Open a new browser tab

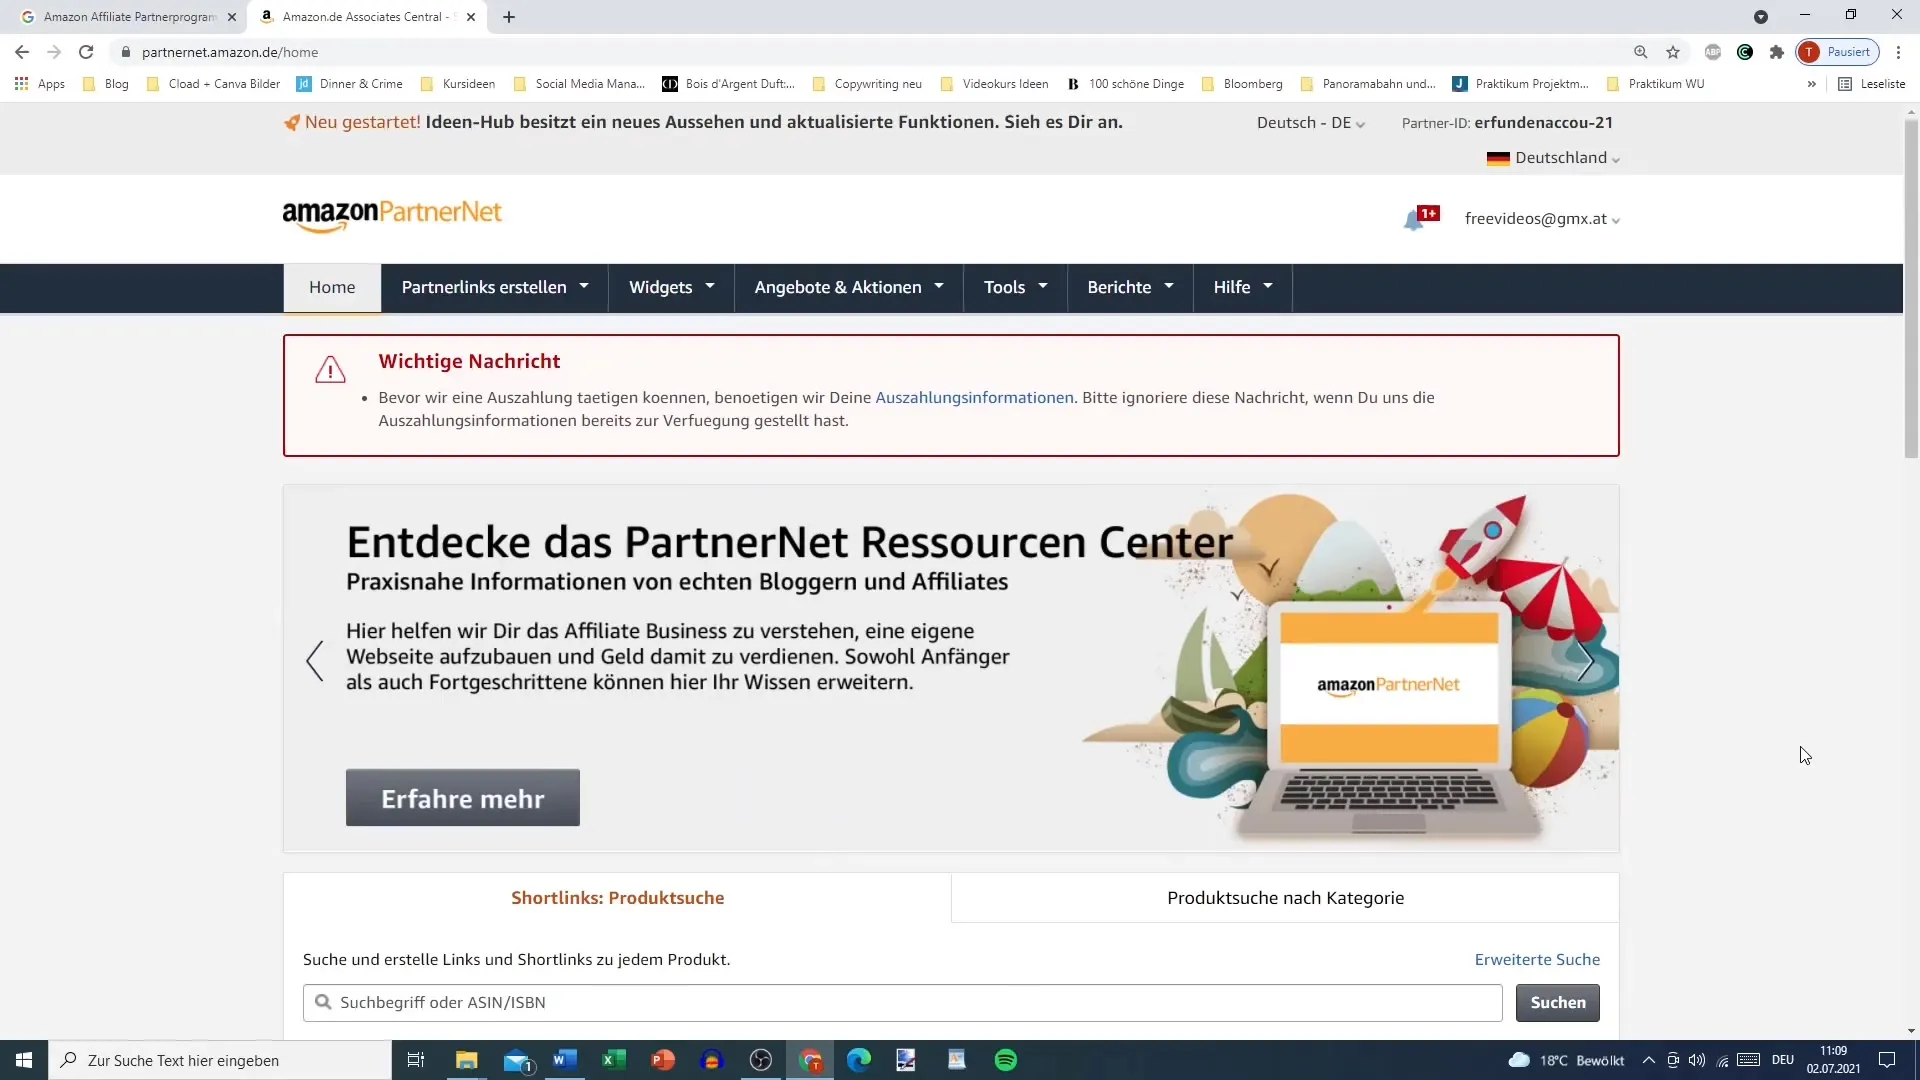tap(509, 17)
